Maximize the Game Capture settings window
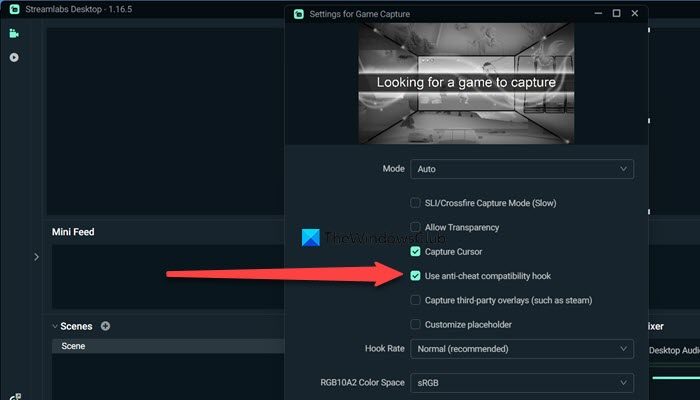This screenshot has width=700, height=400. 617,13
